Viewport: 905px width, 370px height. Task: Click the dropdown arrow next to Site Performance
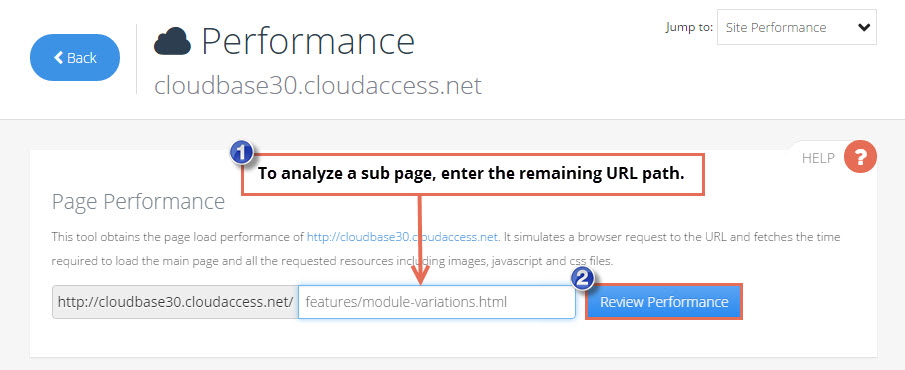pyautogui.click(x=863, y=27)
